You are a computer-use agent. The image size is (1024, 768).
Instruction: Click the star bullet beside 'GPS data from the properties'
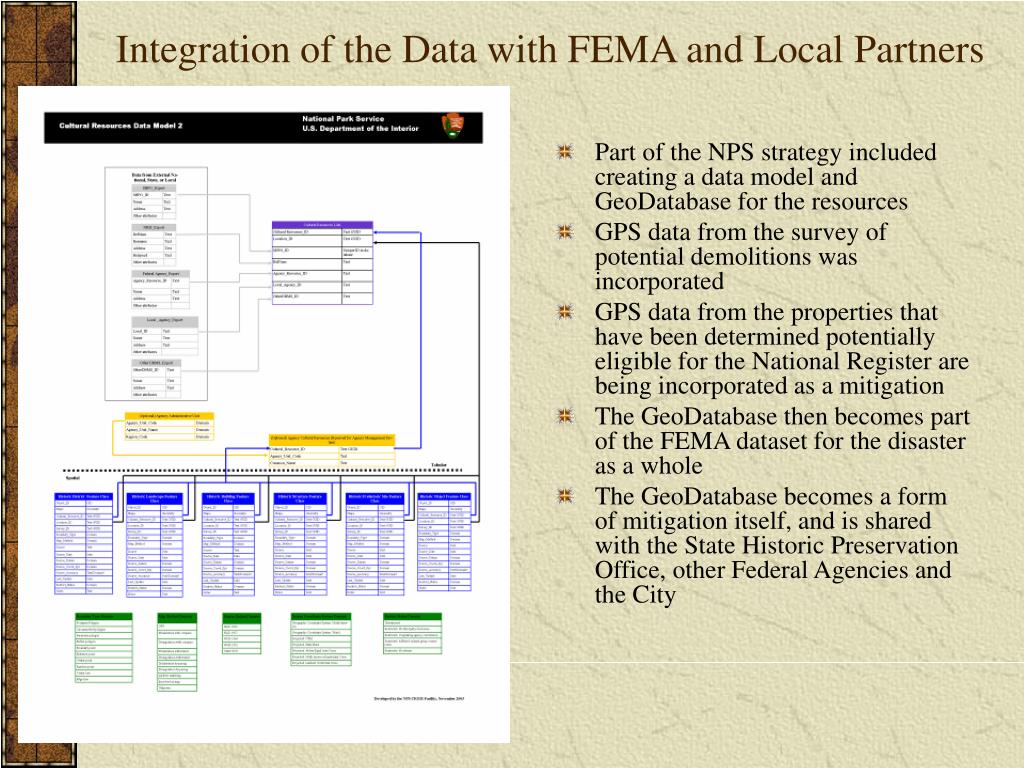click(x=565, y=312)
